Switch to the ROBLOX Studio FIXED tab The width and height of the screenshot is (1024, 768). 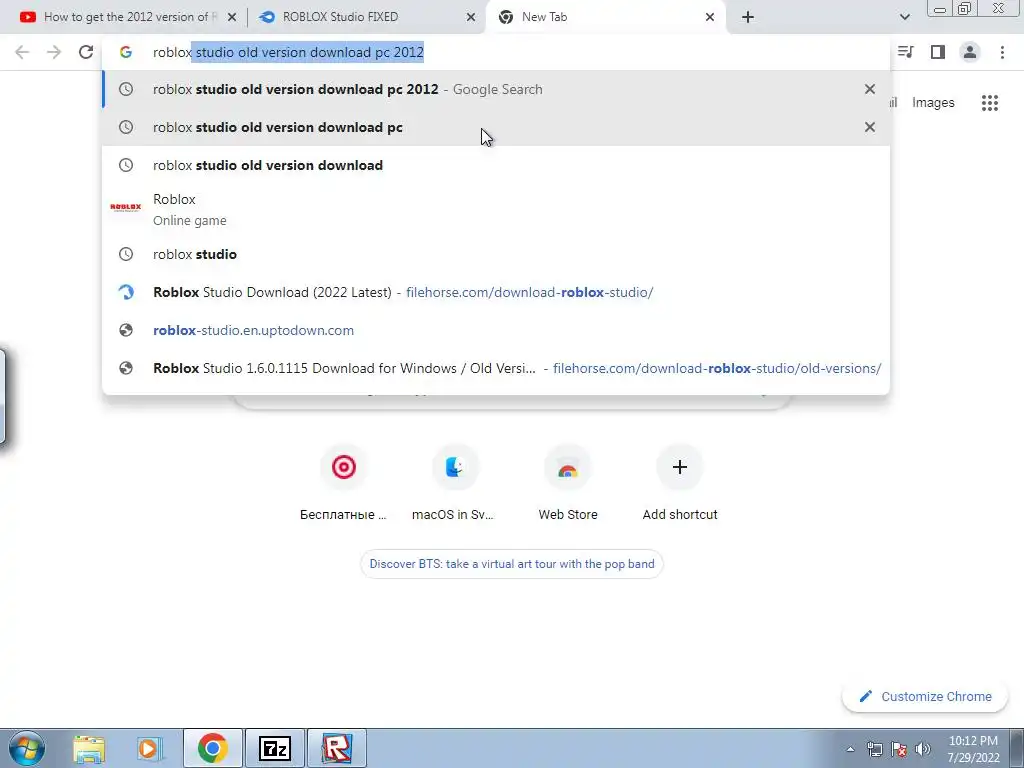point(367,17)
